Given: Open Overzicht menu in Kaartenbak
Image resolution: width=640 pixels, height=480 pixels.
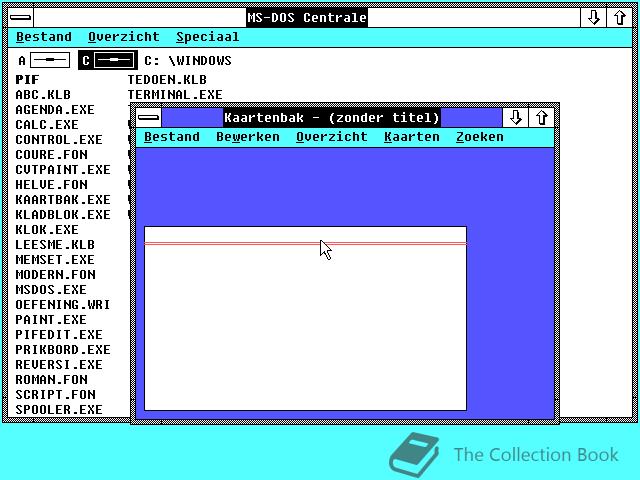Looking at the screenshot, I should (x=331, y=137).
